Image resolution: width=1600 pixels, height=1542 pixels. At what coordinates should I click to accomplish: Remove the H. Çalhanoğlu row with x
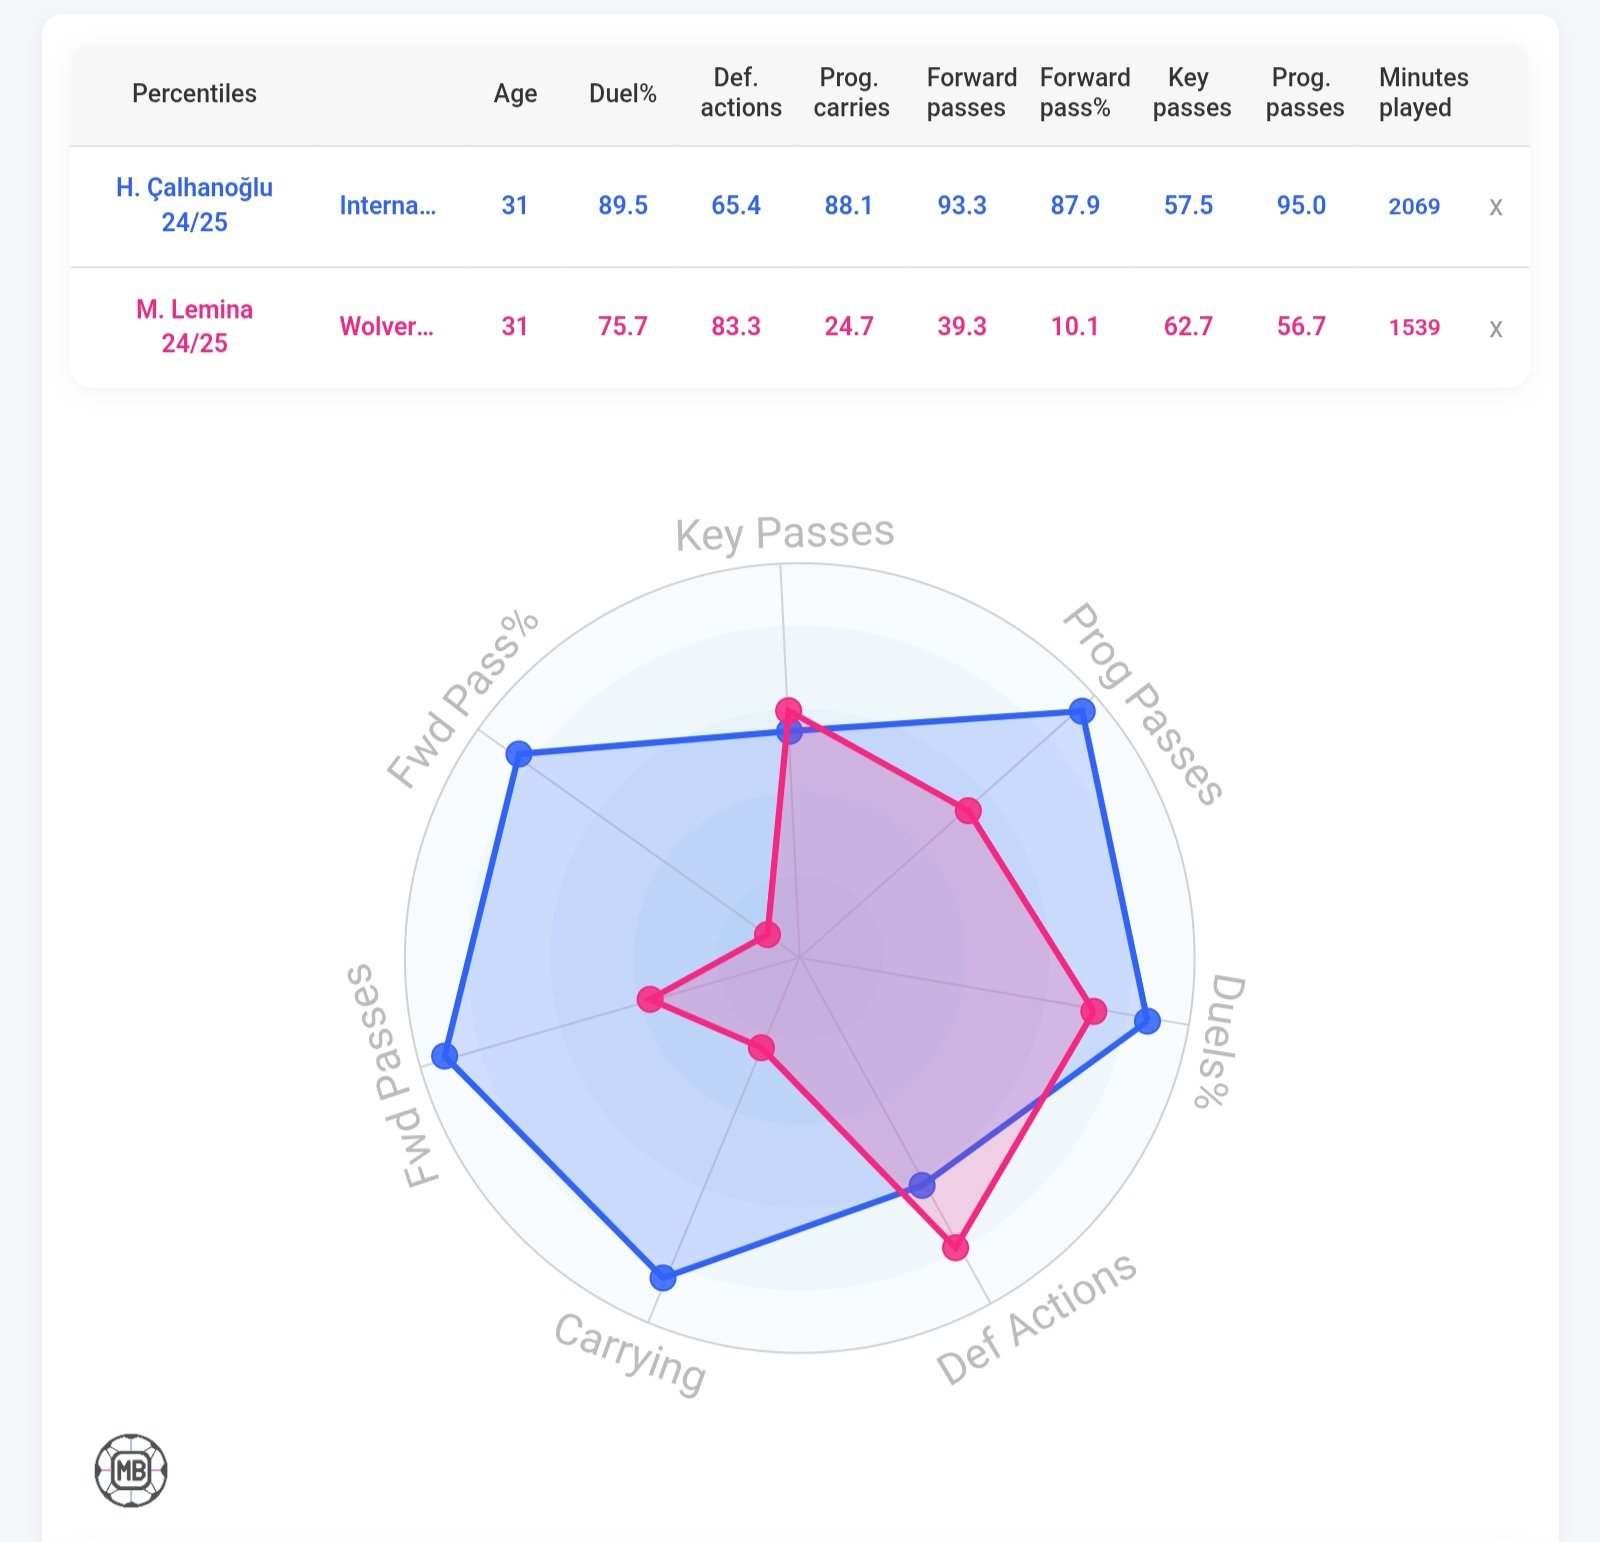(1495, 207)
